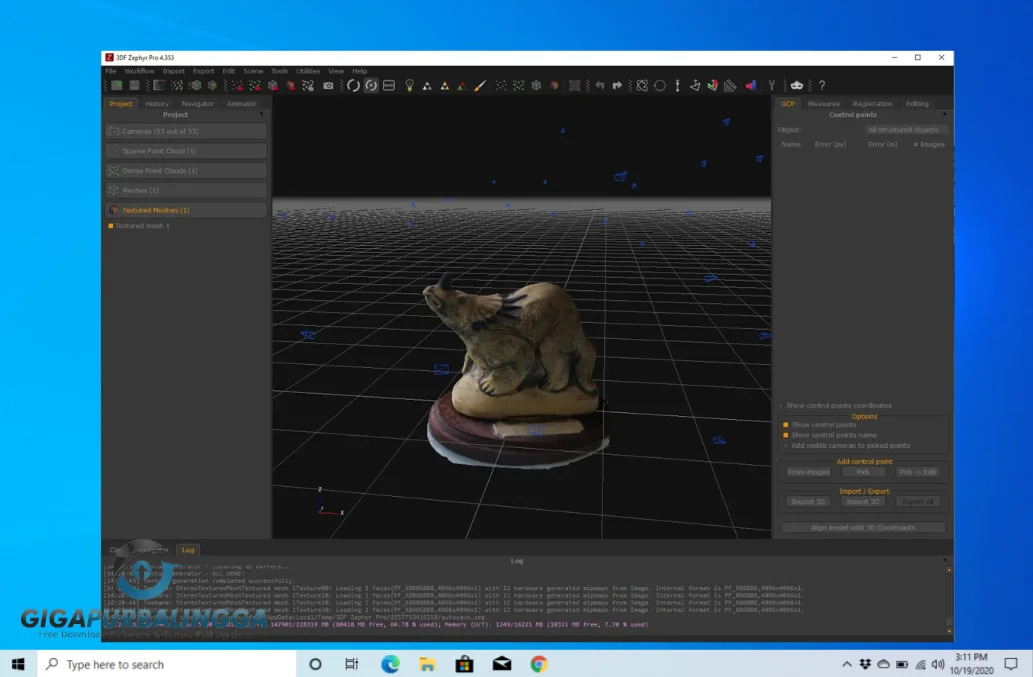Click the redo arrow icon

pos(617,86)
